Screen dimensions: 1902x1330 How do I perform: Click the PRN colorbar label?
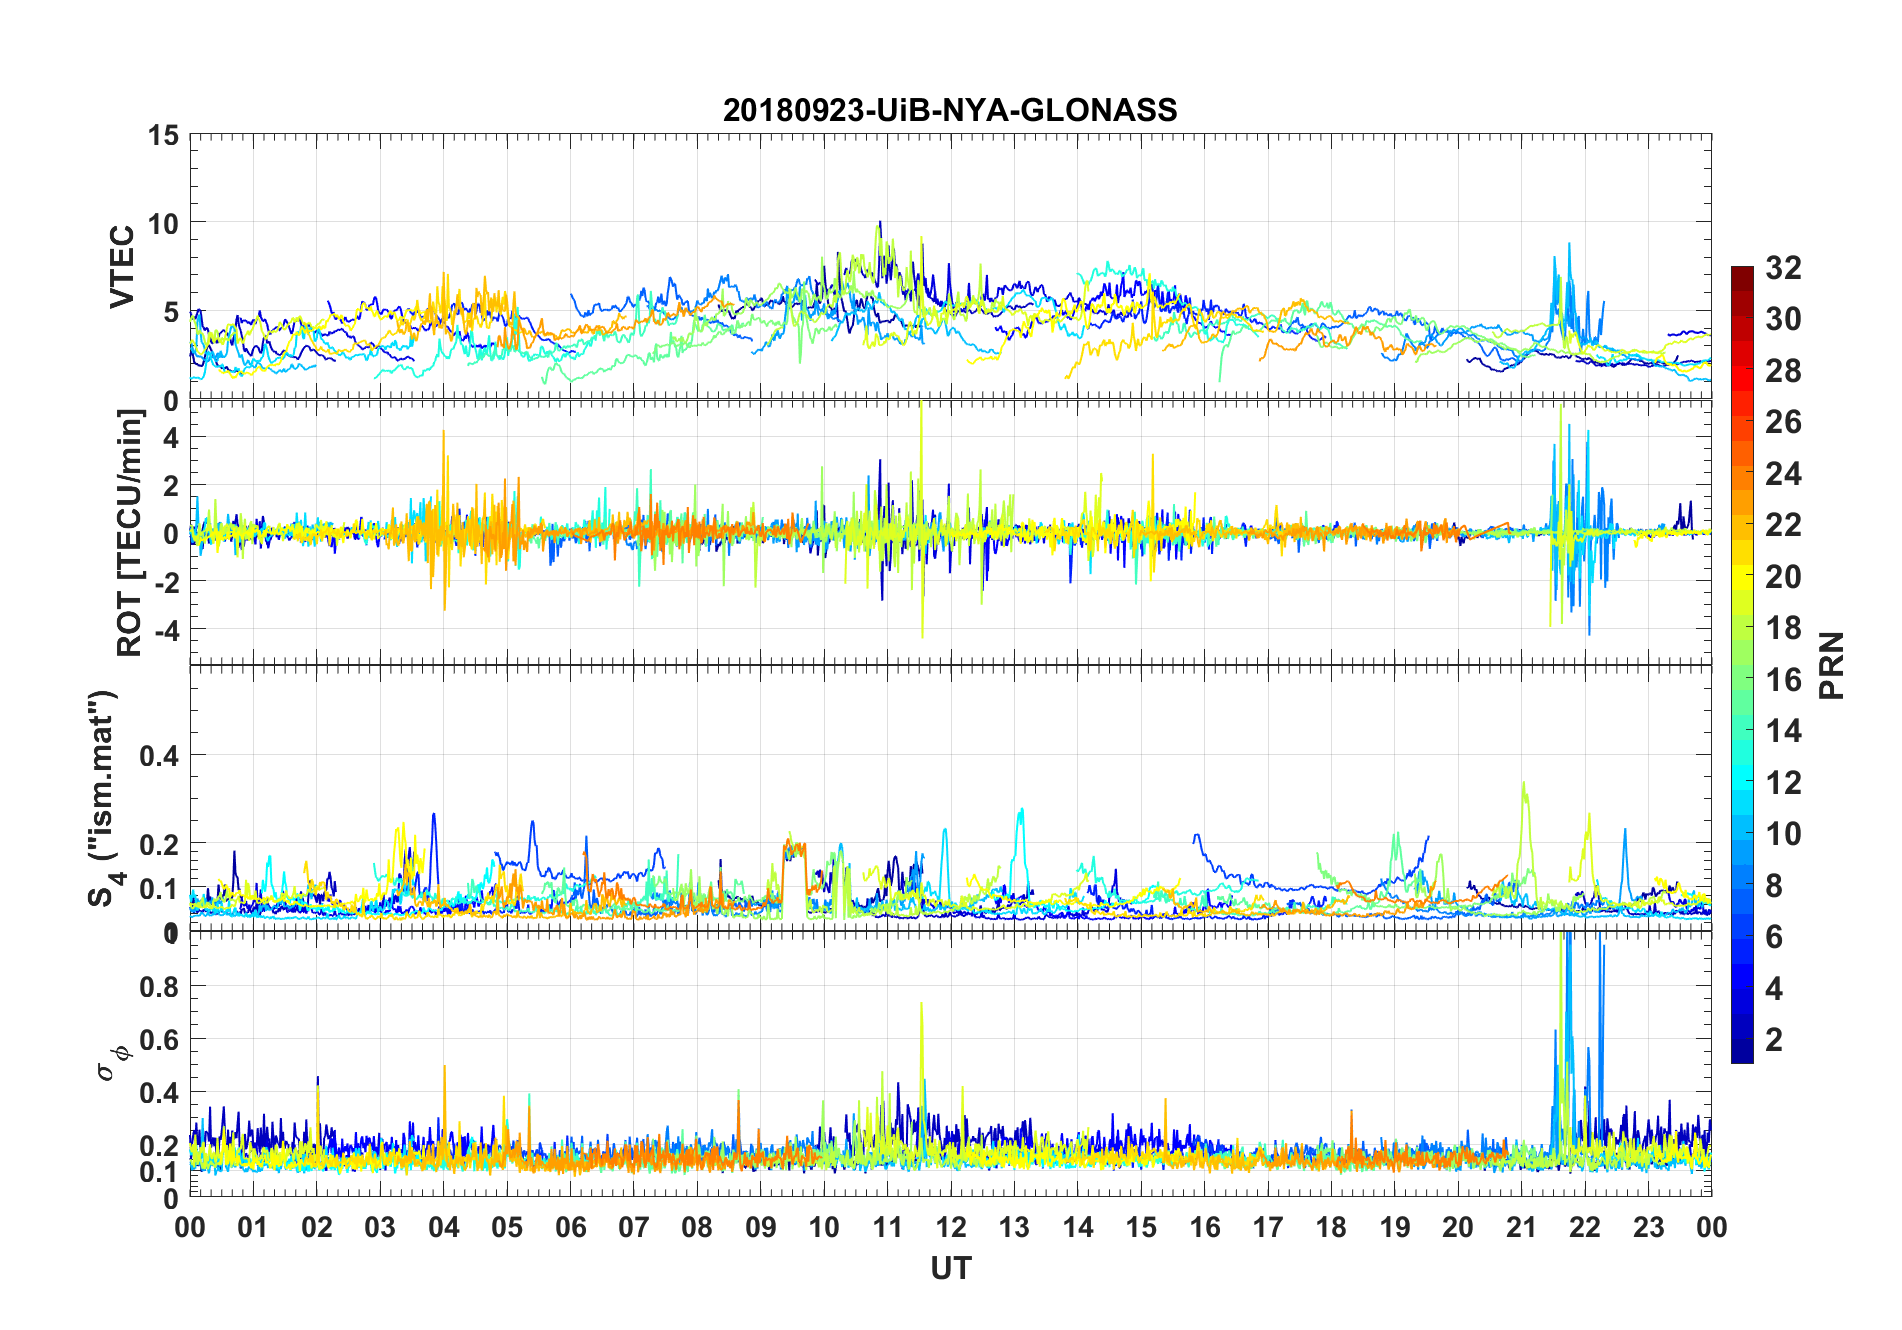click(x=1832, y=665)
